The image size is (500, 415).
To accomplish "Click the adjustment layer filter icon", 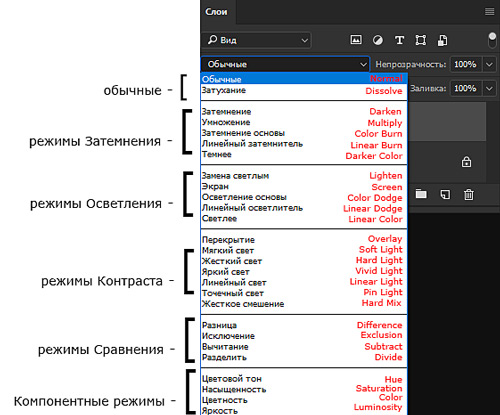I will tap(378, 40).
